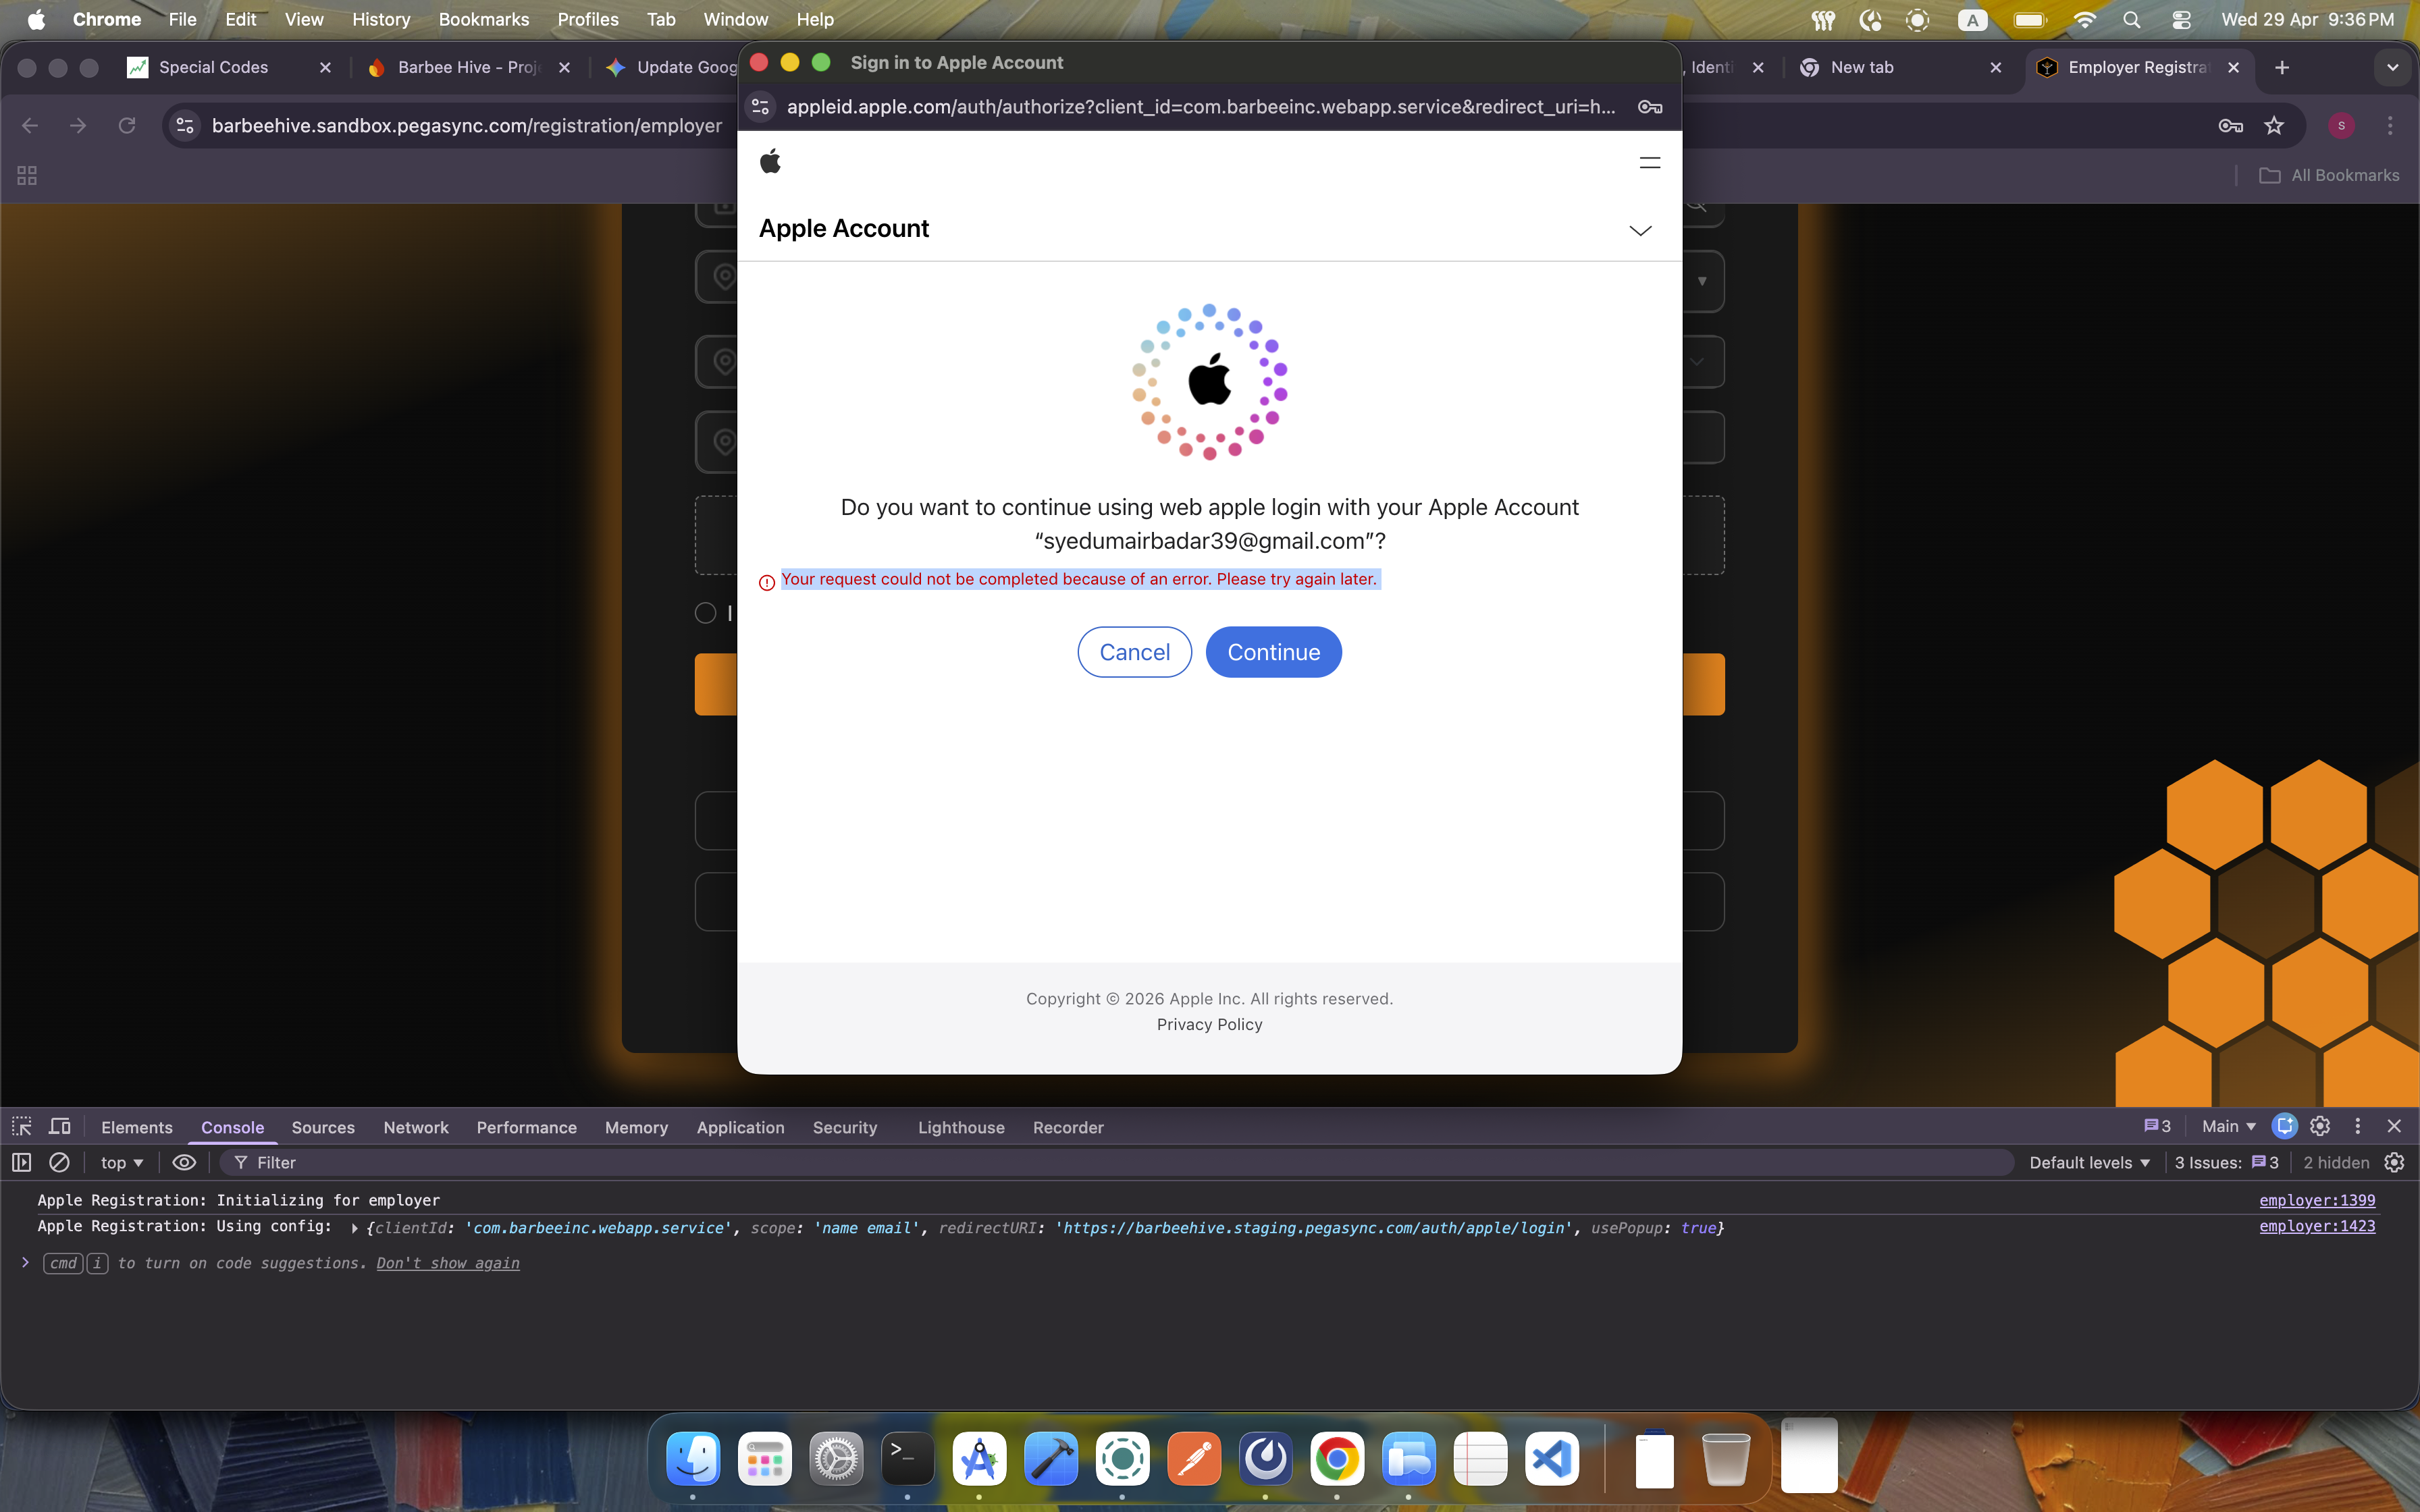
Task: Open the Sources tab
Action: [x=323, y=1127]
